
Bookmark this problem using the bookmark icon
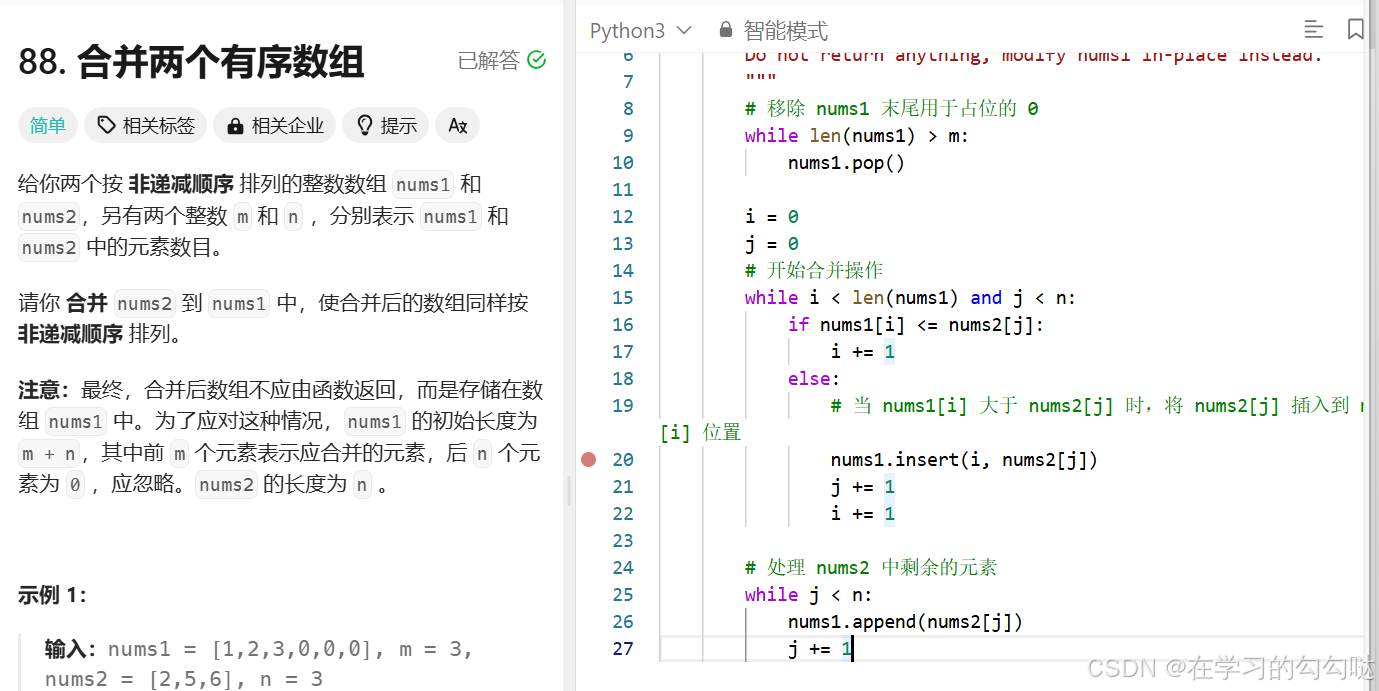click(x=1356, y=29)
